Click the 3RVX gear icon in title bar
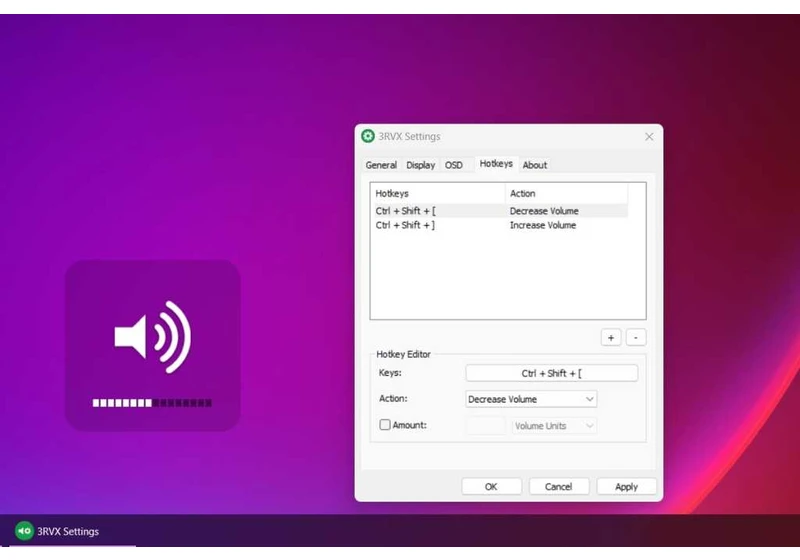 (x=368, y=136)
